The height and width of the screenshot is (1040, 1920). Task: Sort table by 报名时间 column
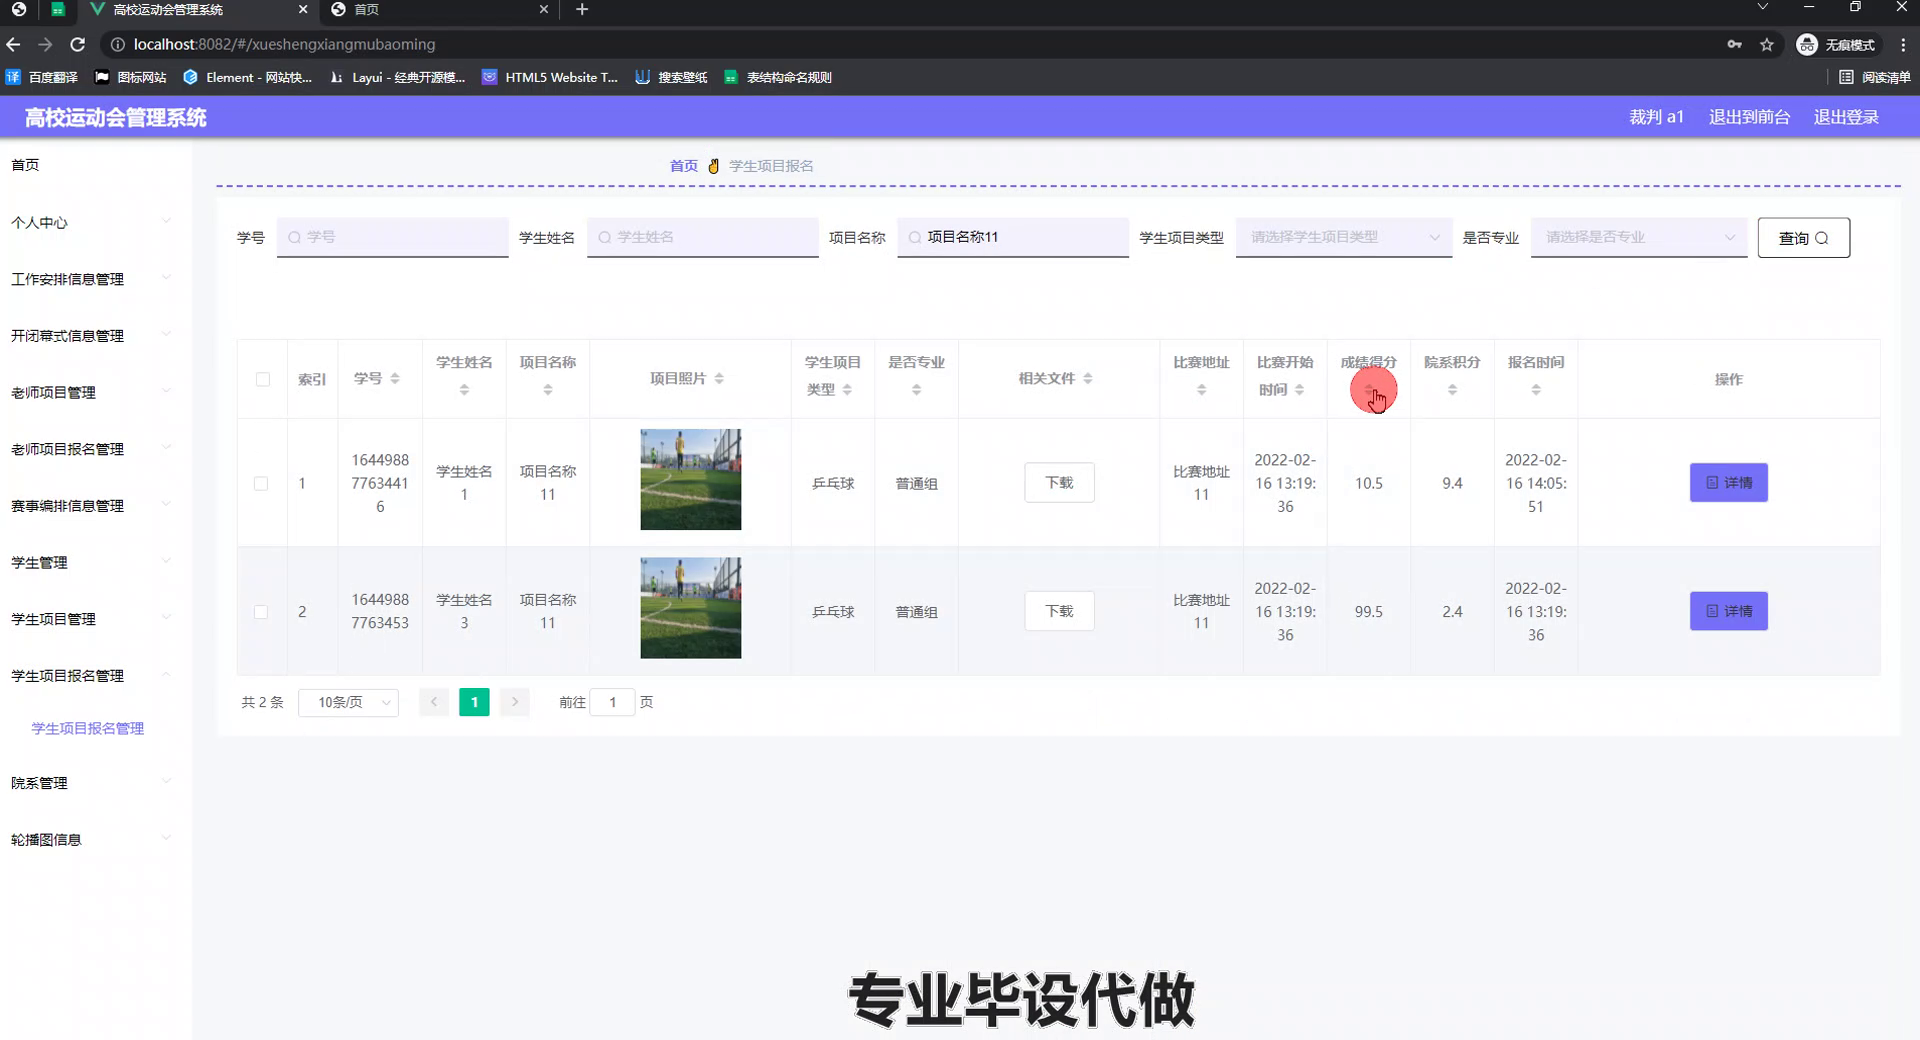[x=1536, y=390]
